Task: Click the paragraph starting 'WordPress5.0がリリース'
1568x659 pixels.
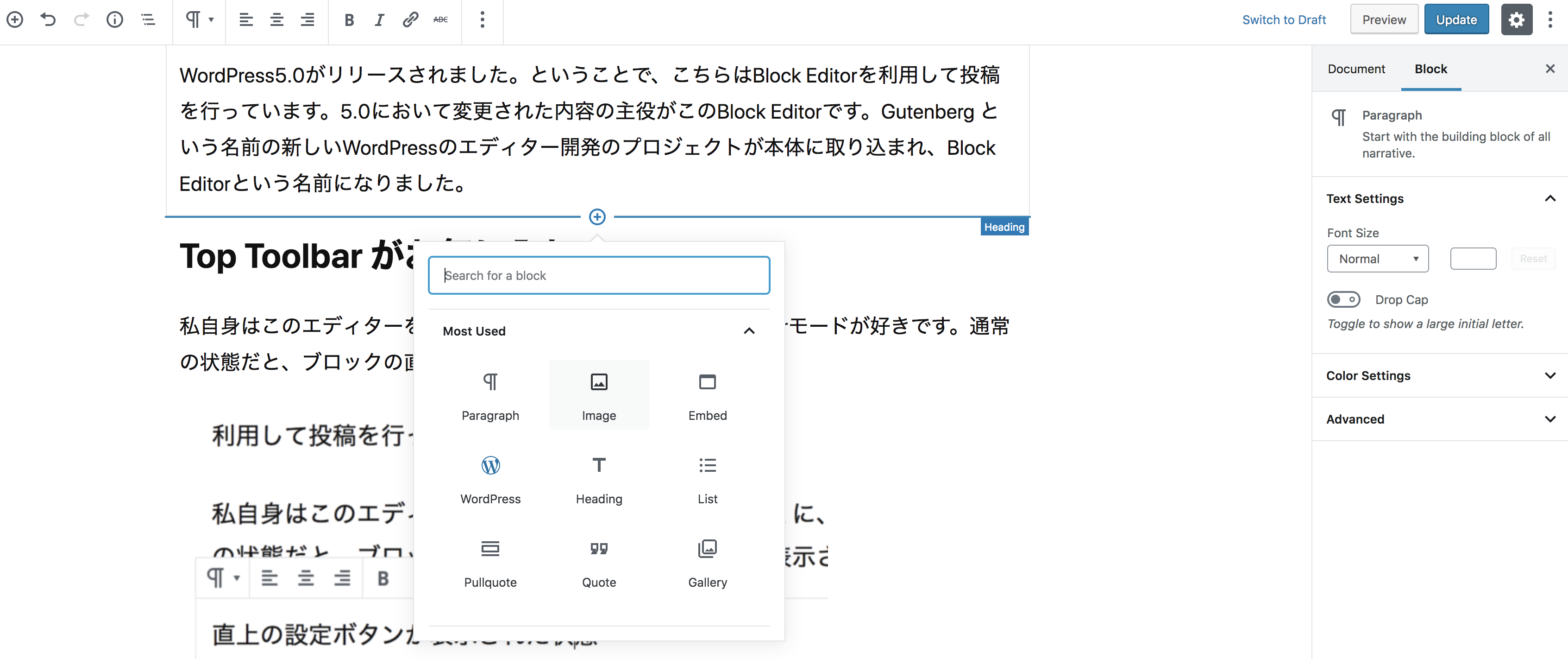Action: (x=589, y=130)
